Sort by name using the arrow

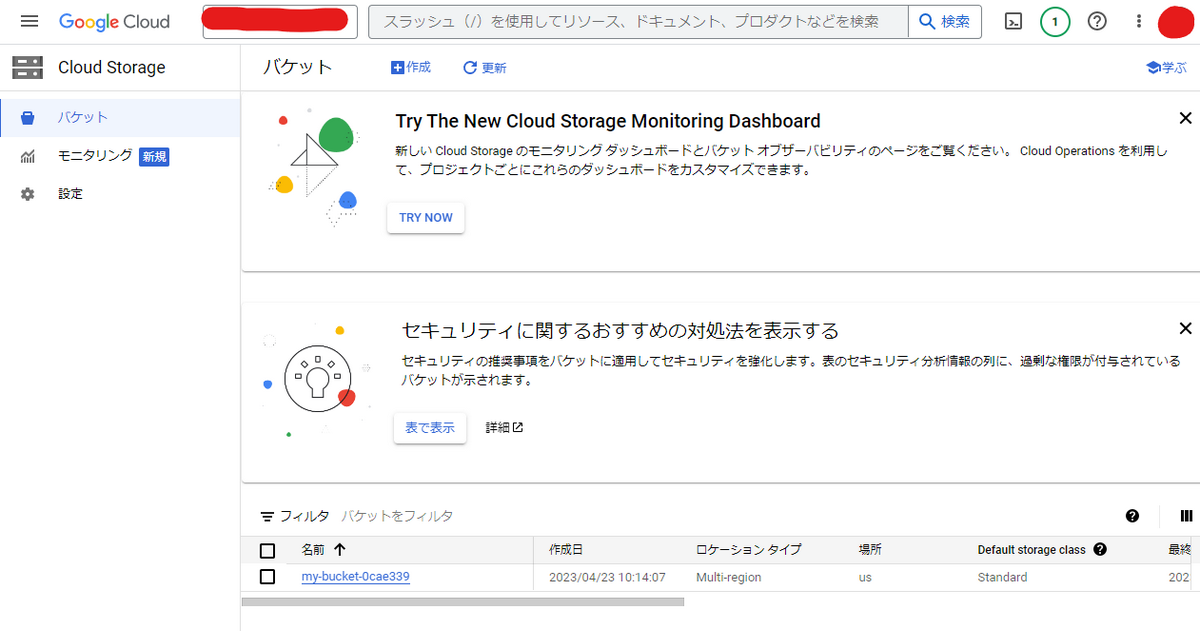tap(340, 549)
